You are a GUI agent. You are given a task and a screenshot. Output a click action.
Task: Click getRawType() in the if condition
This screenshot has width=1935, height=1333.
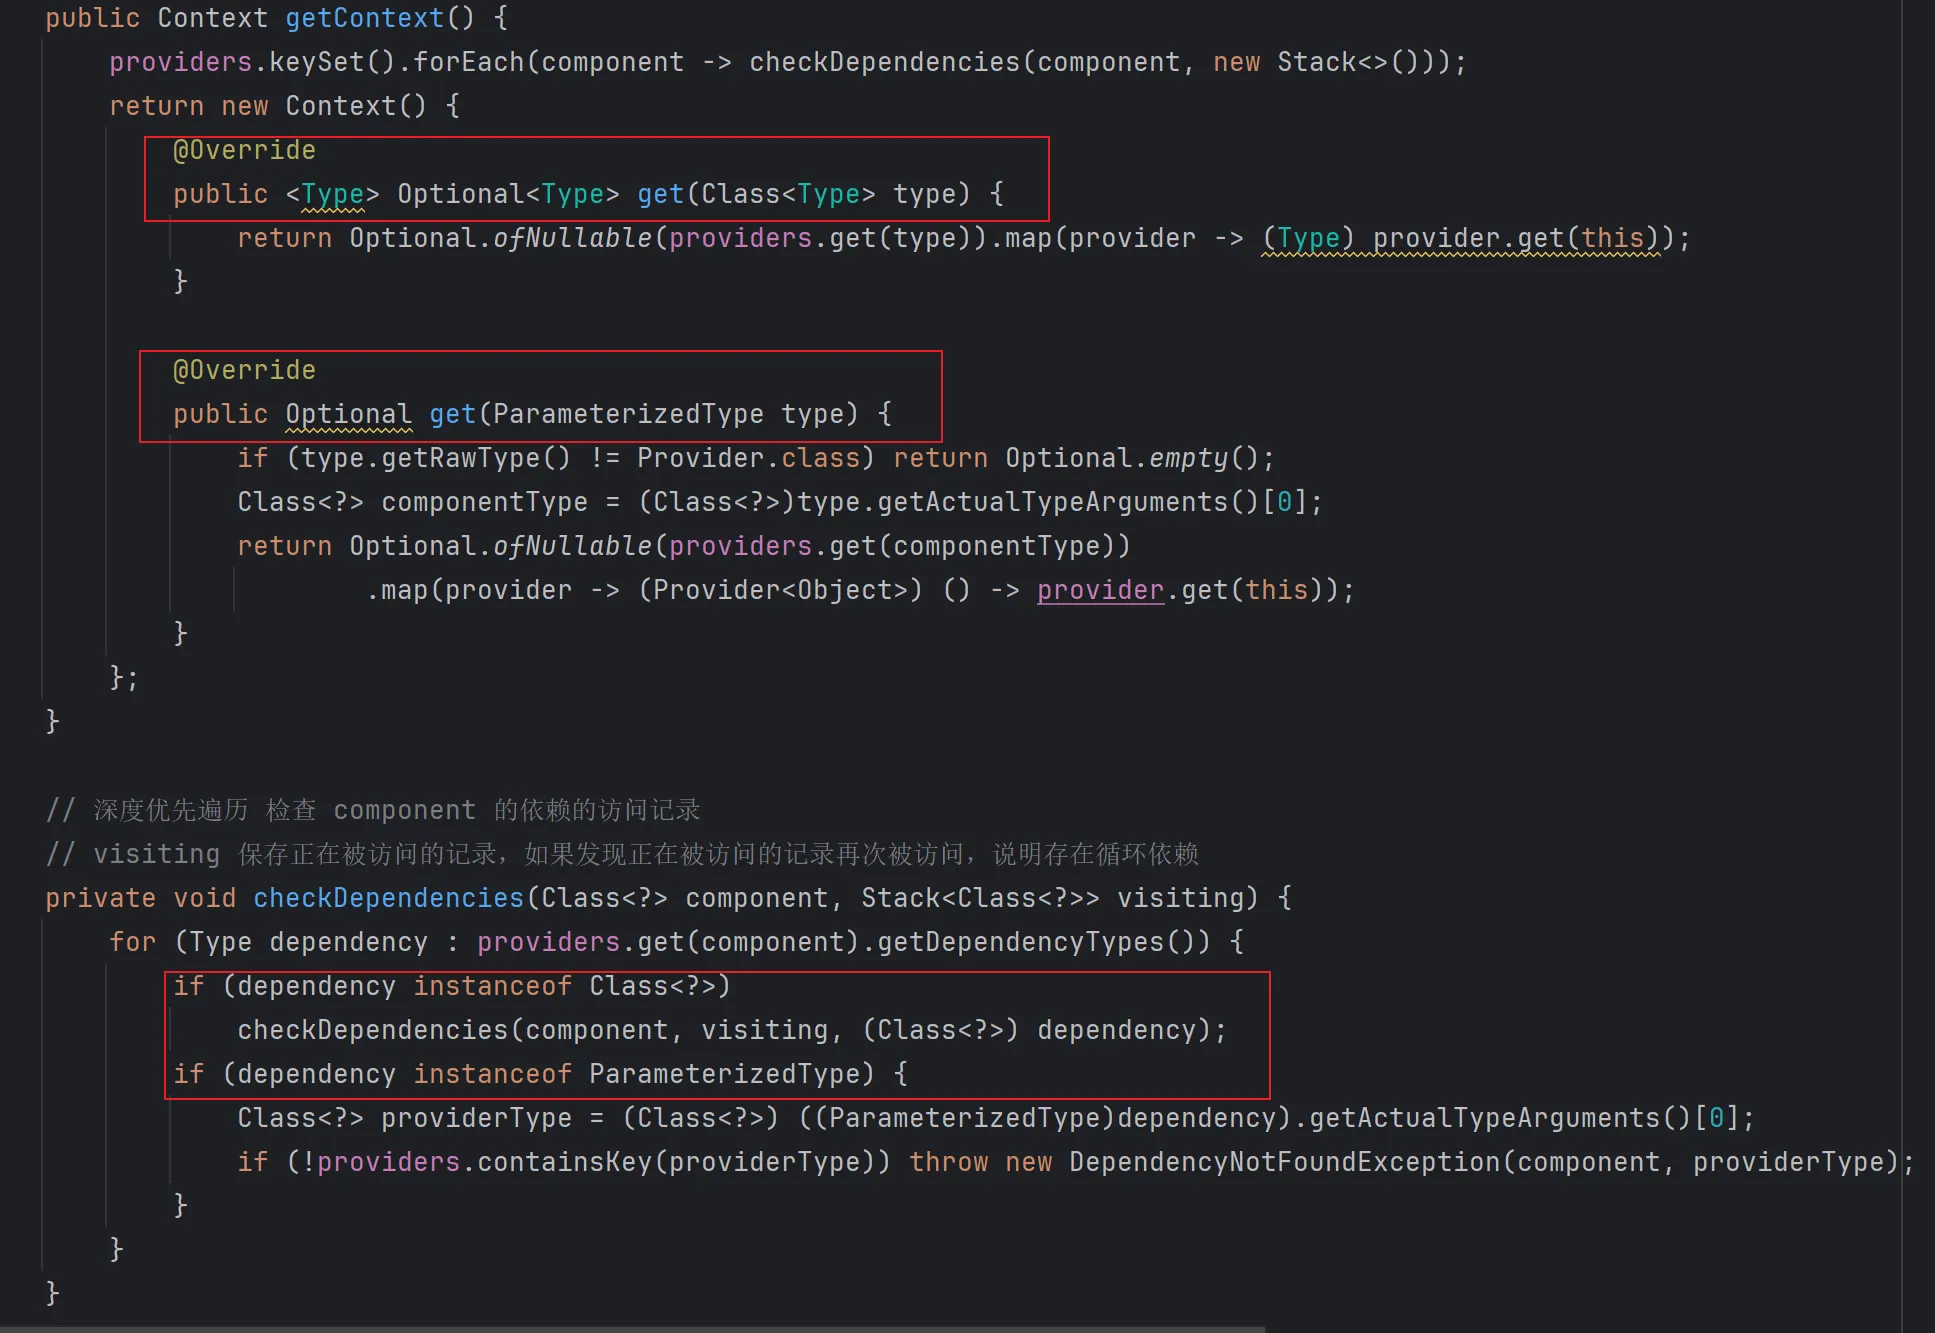pyautogui.click(x=474, y=458)
